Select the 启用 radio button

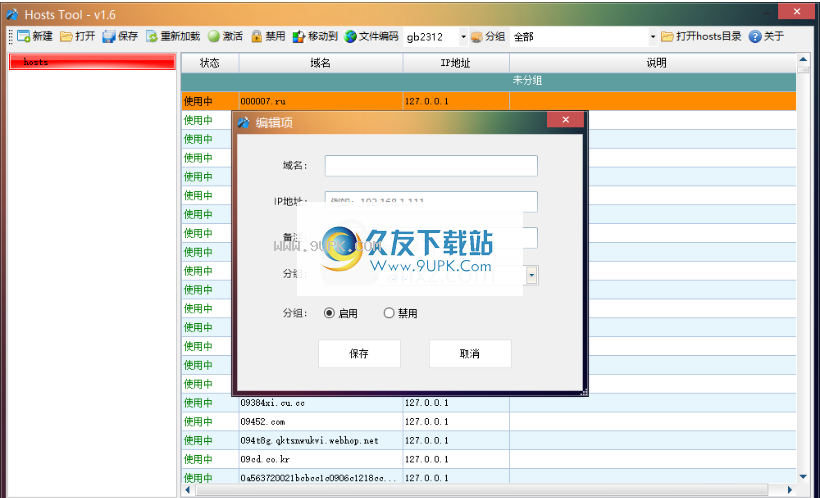(x=329, y=313)
